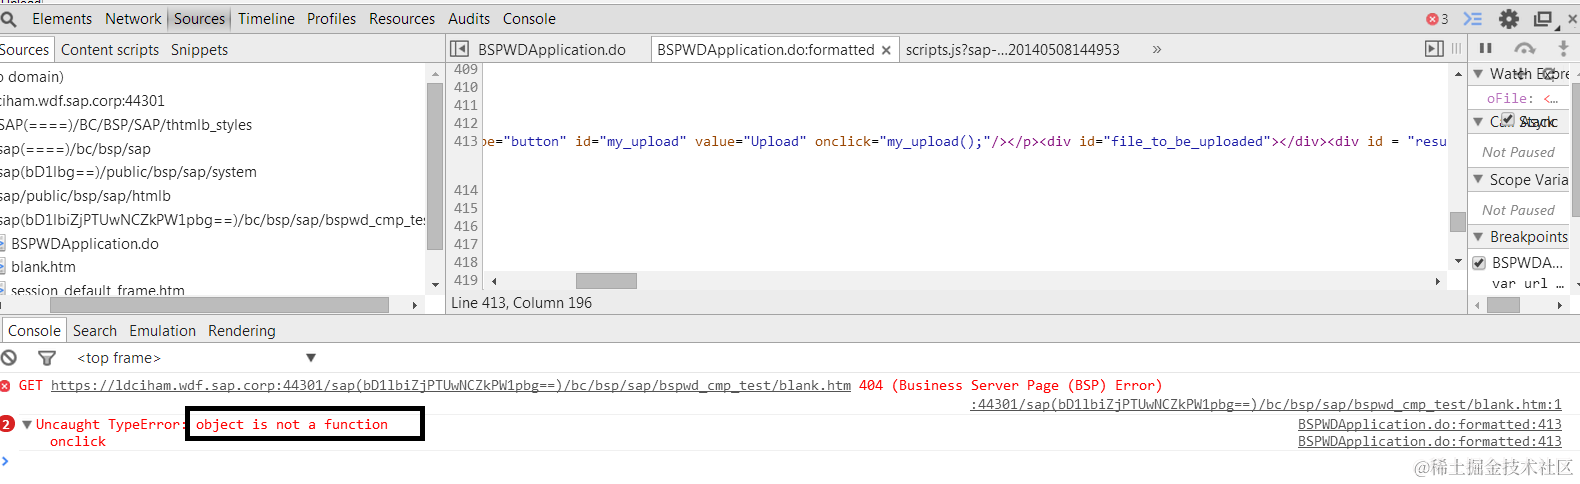This screenshot has height=484, width=1580.
Task: Open the blank.htm:1 source link
Action: click(x=1266, y=405)
